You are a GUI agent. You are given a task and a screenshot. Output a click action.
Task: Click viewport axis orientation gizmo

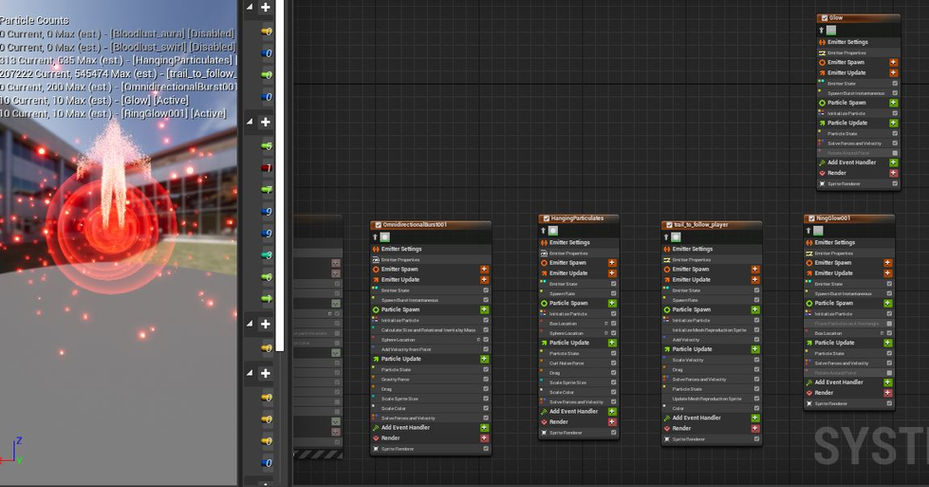[x=12, y=451]
